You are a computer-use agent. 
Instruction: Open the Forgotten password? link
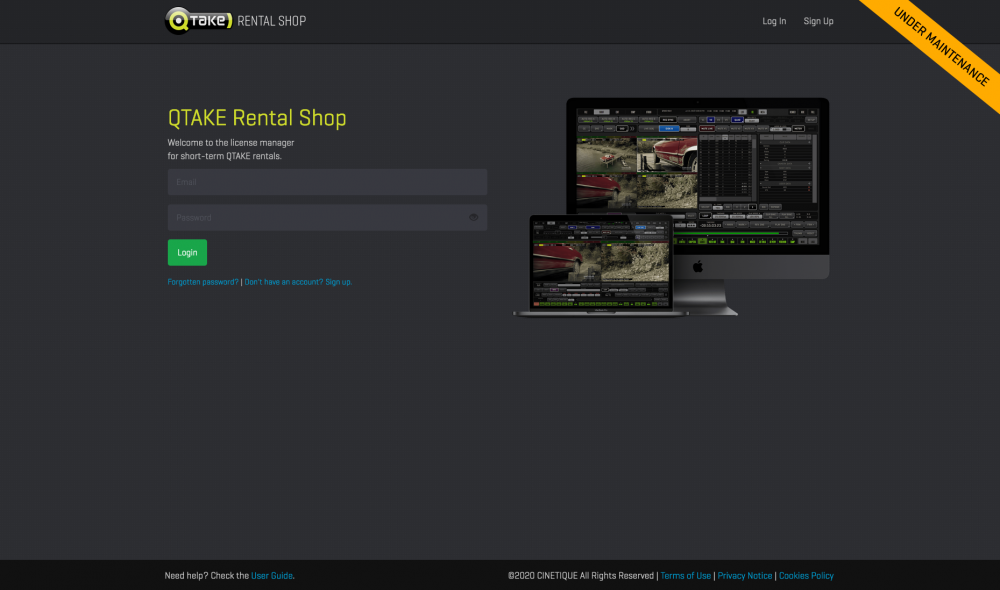point(203,282)
